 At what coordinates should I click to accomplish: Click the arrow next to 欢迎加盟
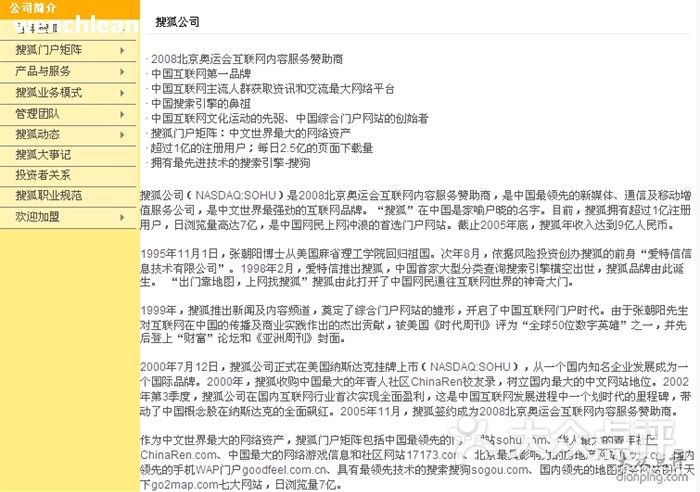click(x=122, y=216)
